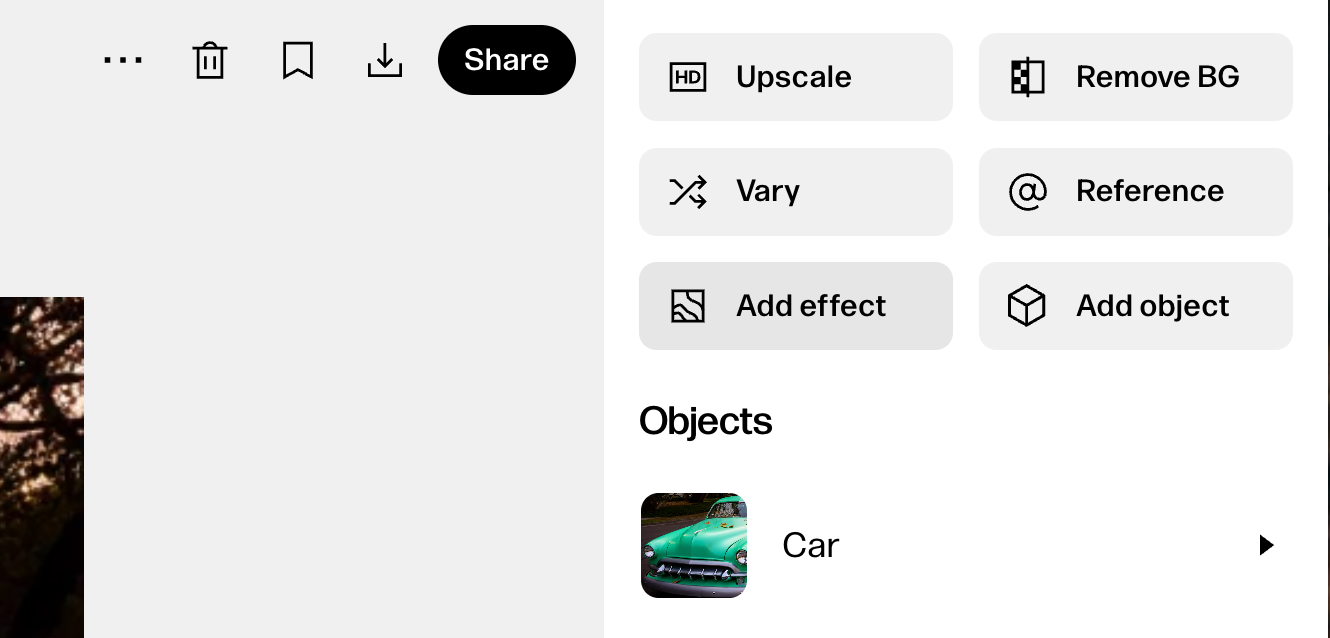Bookmark this image
This screenshot has height=638, width=1330.
pos(298,60)
